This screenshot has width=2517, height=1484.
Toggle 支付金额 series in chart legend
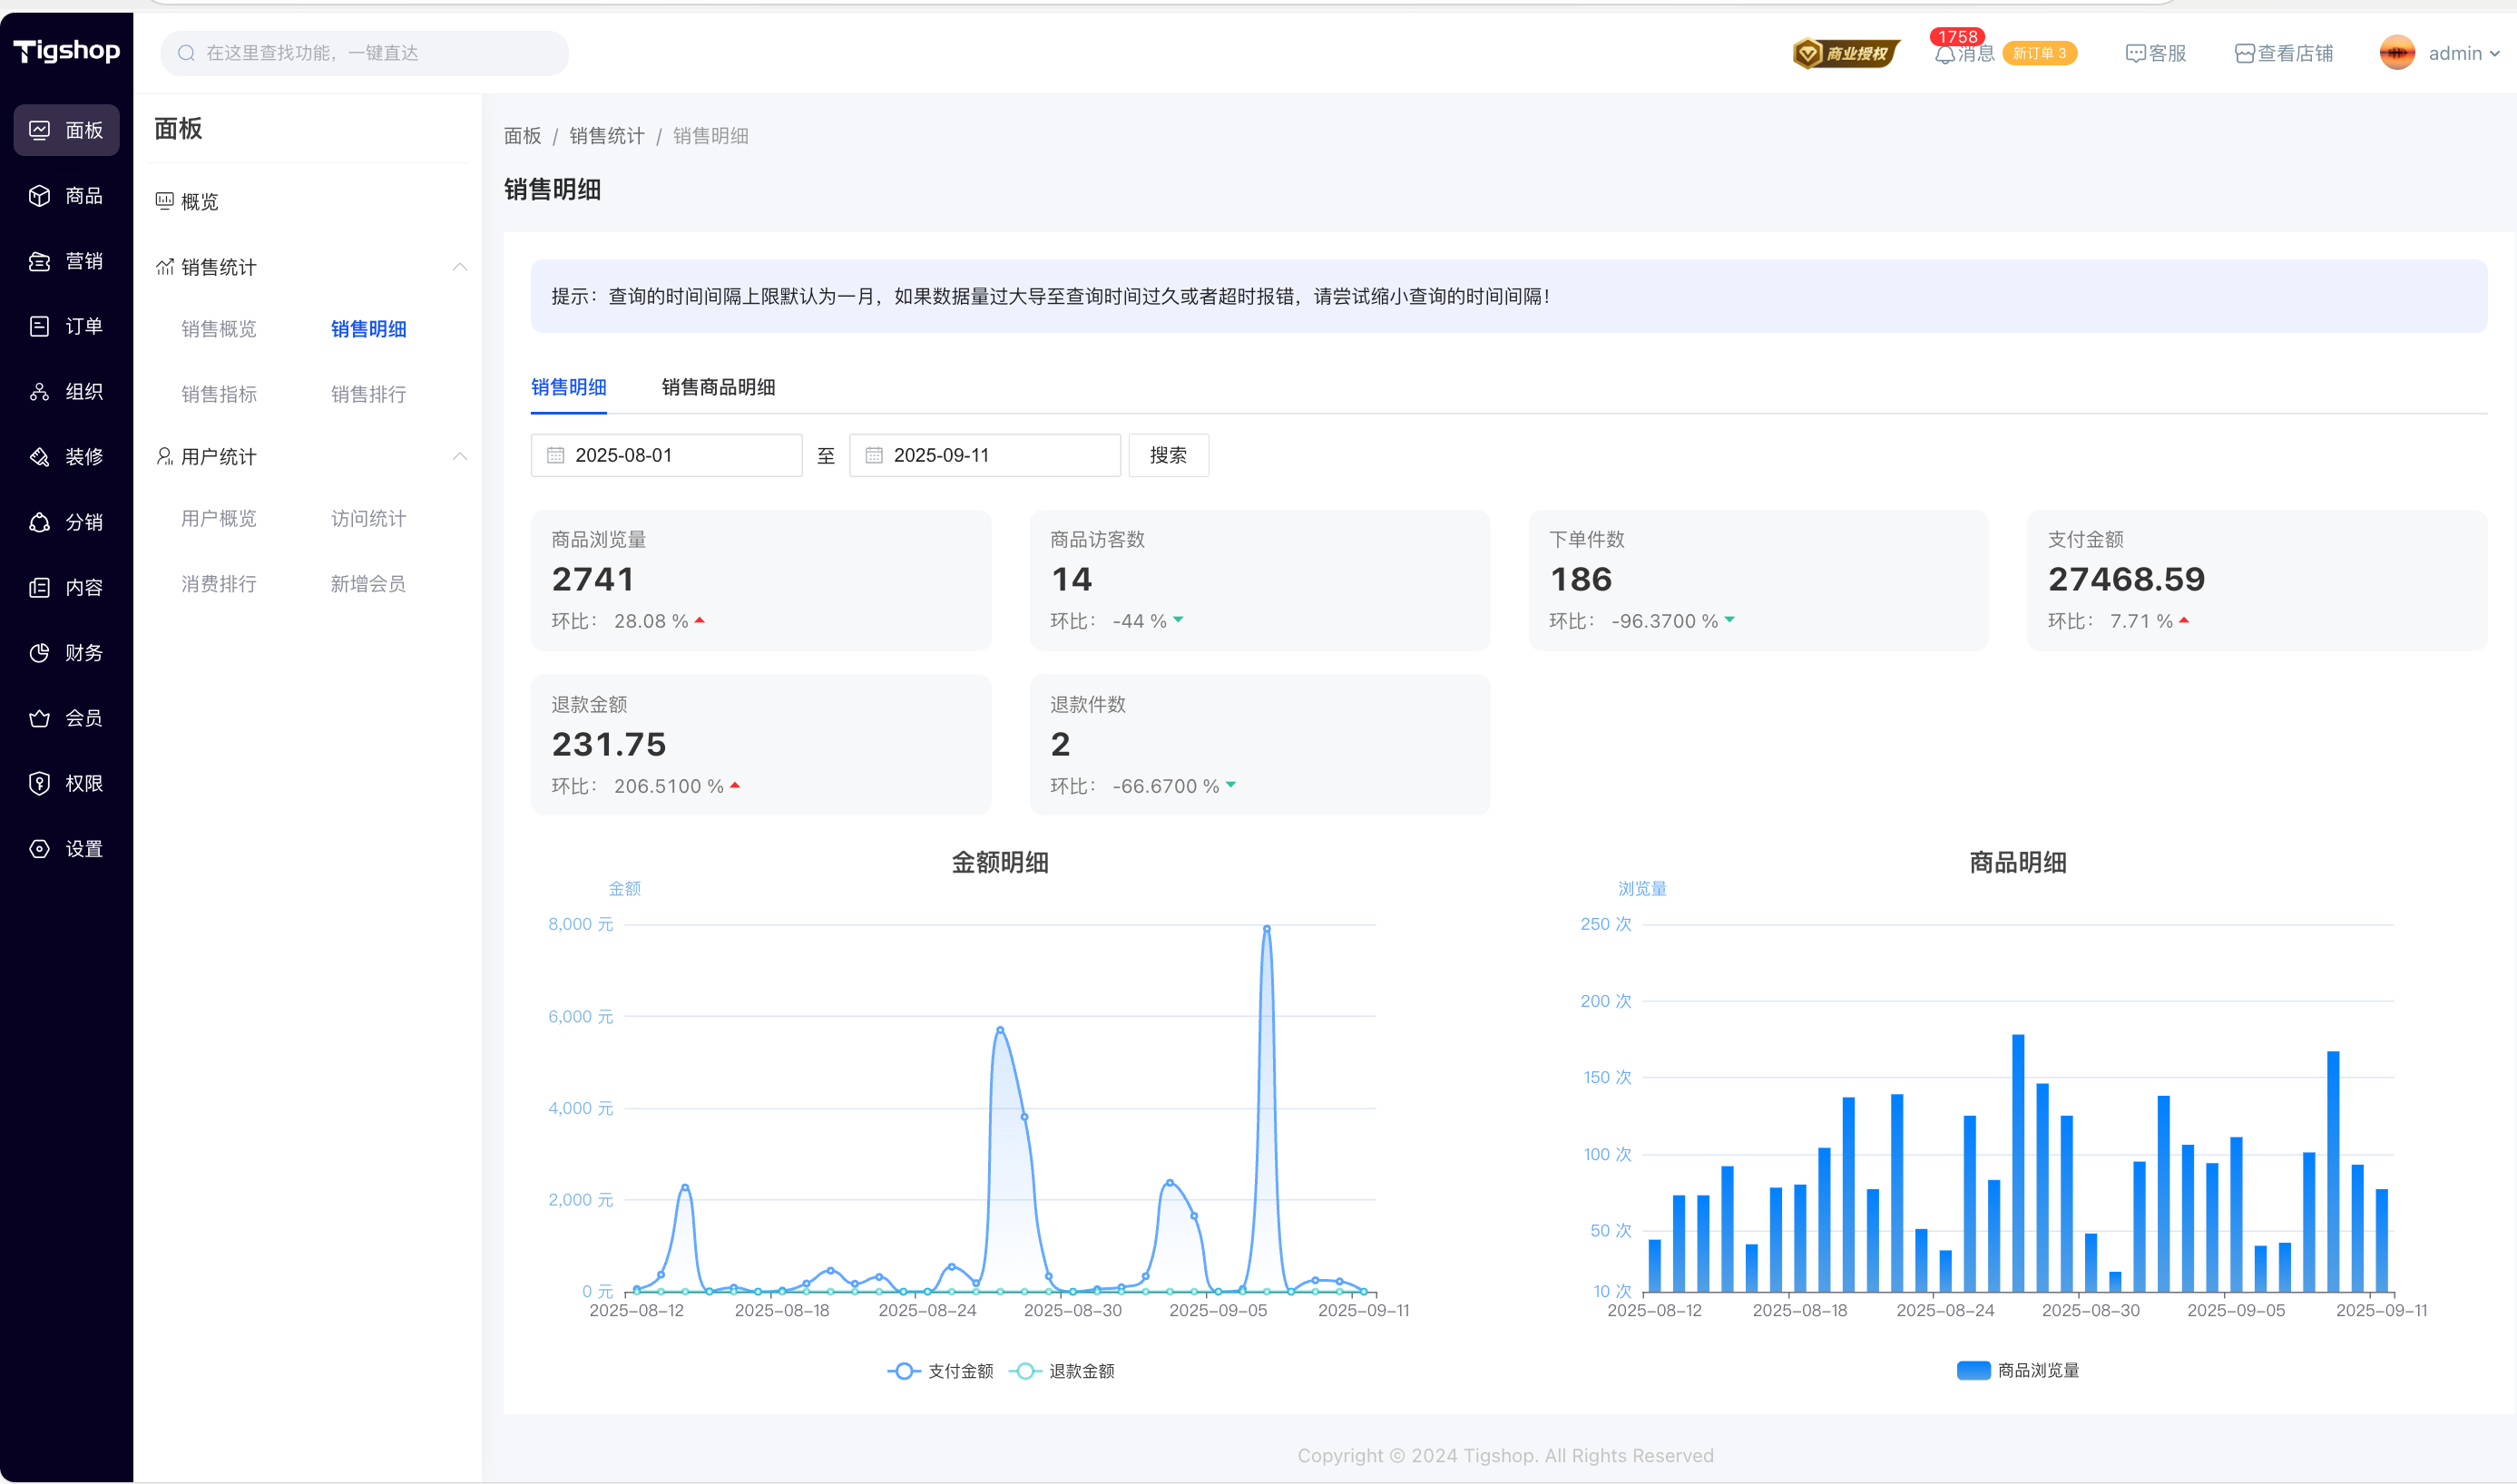click(940, 1371)
